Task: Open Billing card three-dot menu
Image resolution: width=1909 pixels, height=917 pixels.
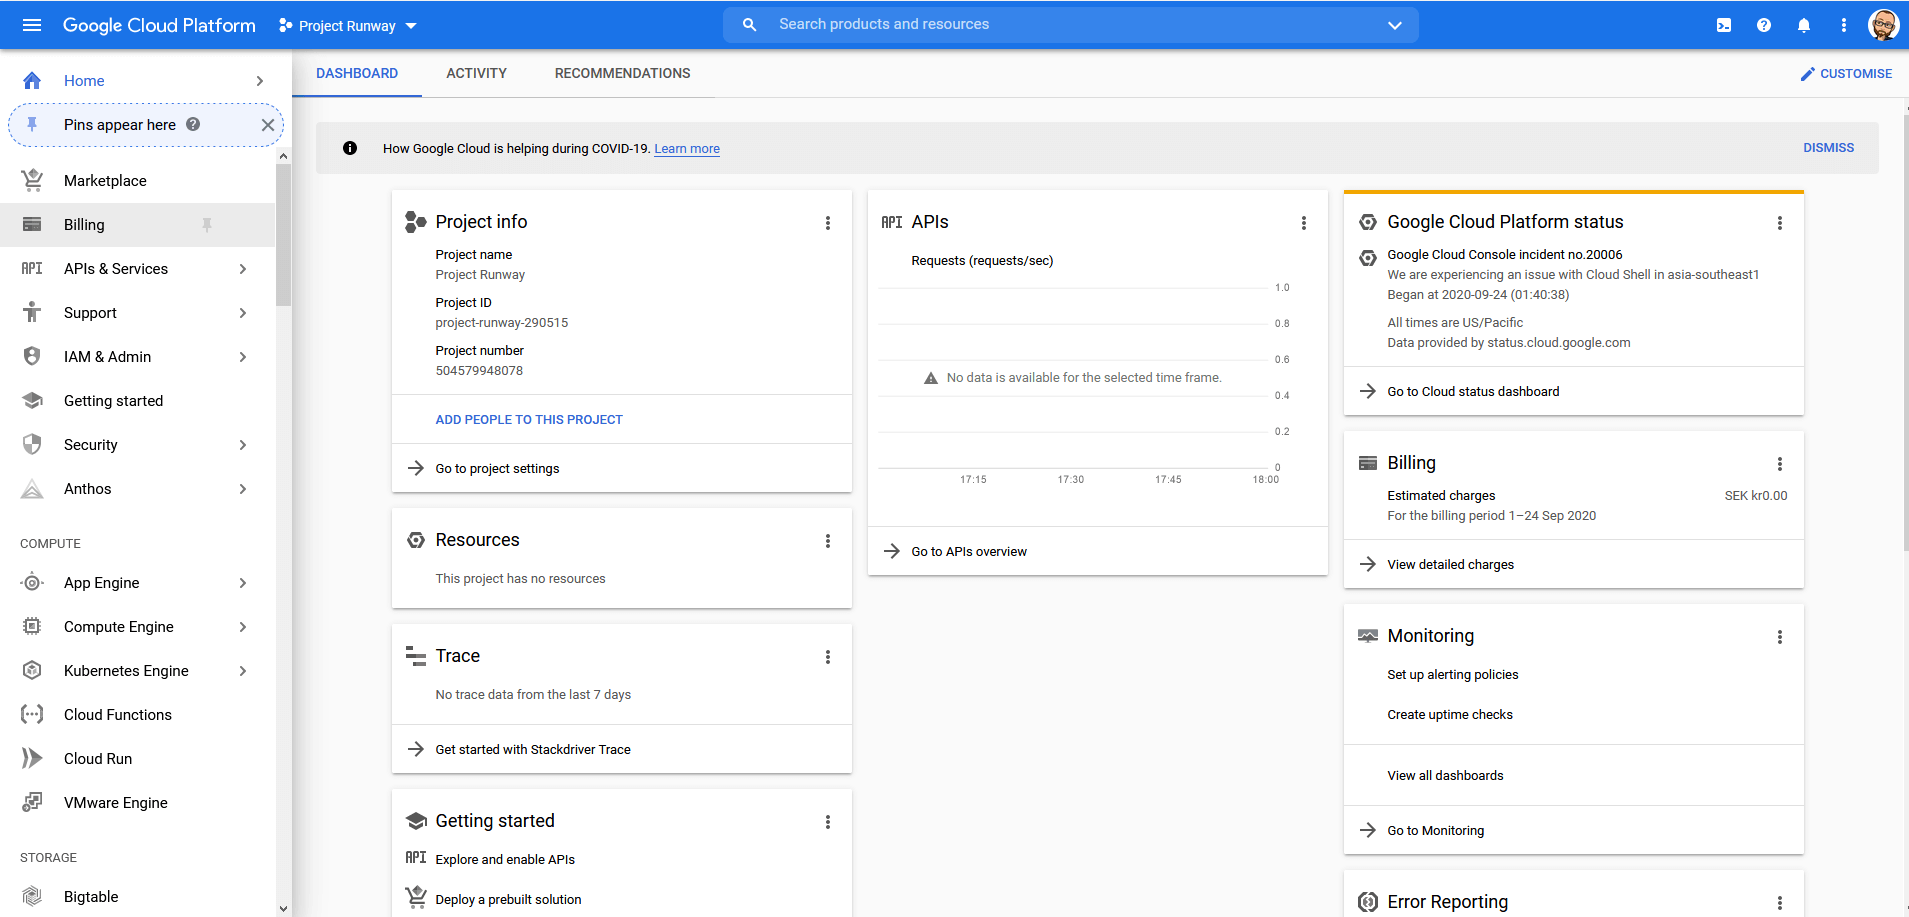Action: 1780,464
